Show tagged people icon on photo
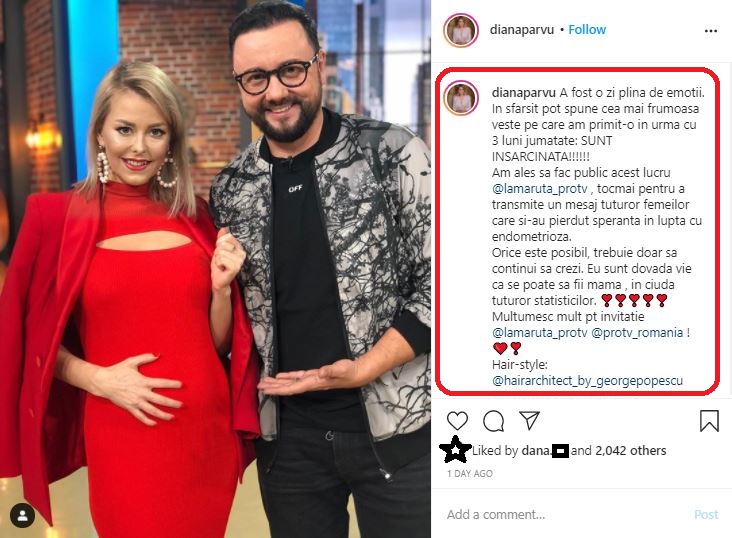This screenshot has width=732, height=538. pos(22,515)
